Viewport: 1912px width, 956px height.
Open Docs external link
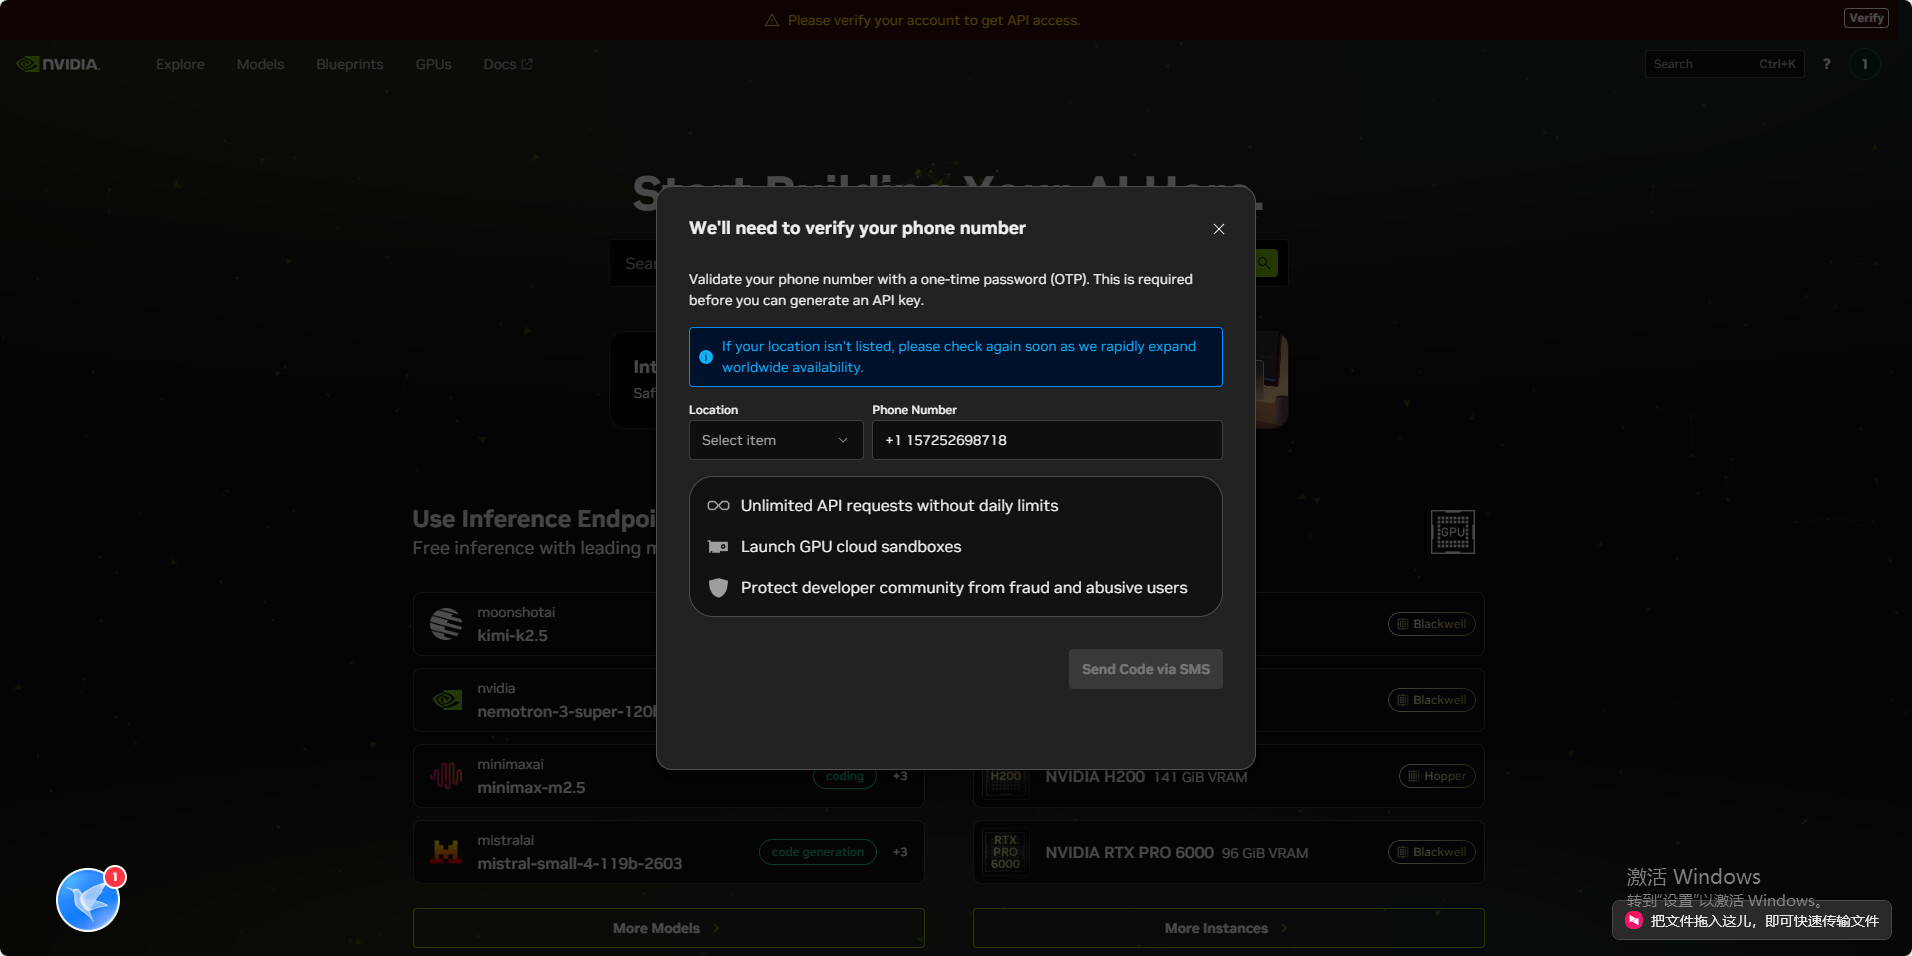(x=507, y=64)
